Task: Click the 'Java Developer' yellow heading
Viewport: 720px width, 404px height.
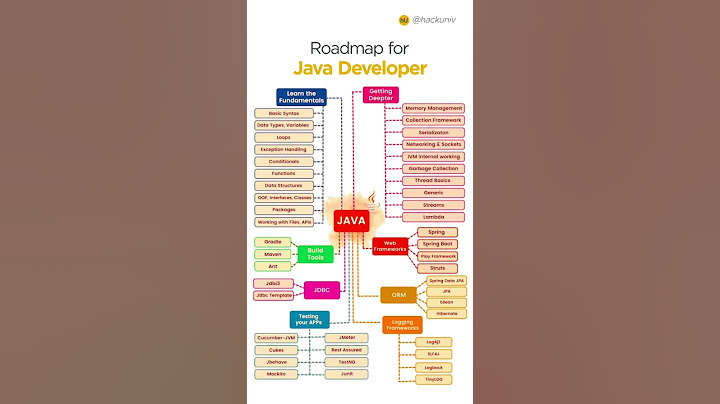Action: (x=360, y=68)
